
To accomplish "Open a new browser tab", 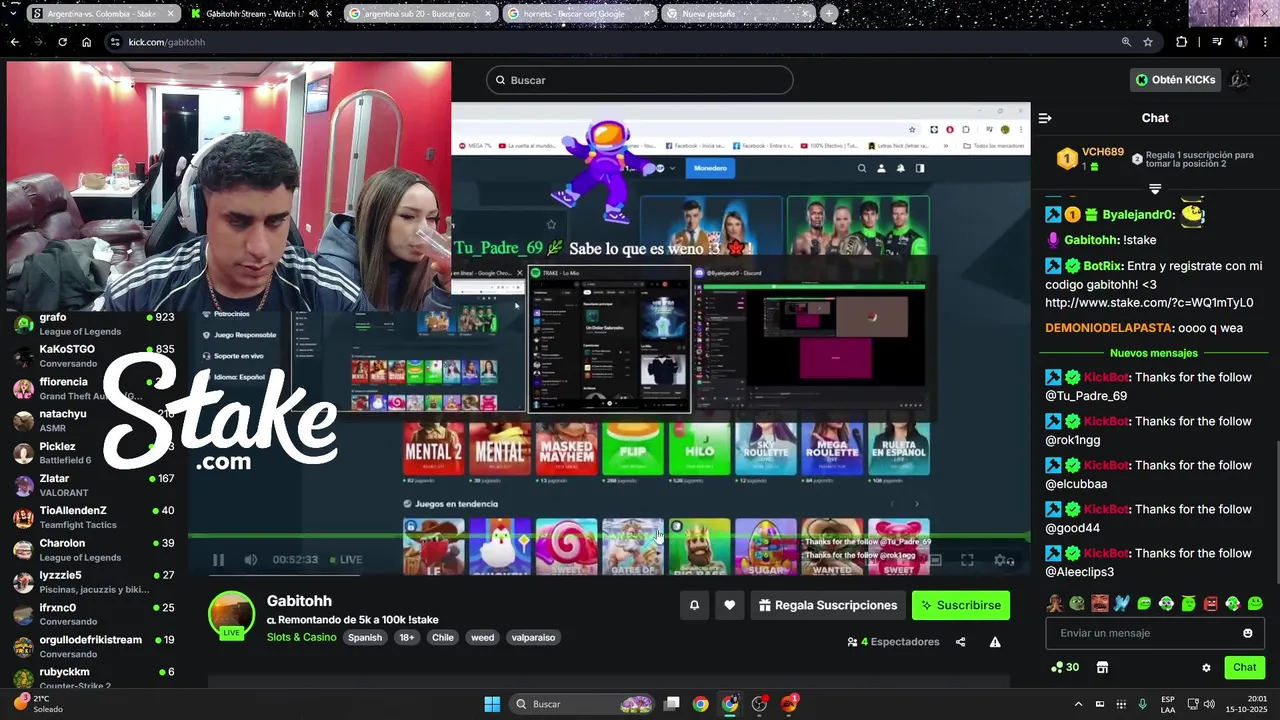I will coord(829,14).
